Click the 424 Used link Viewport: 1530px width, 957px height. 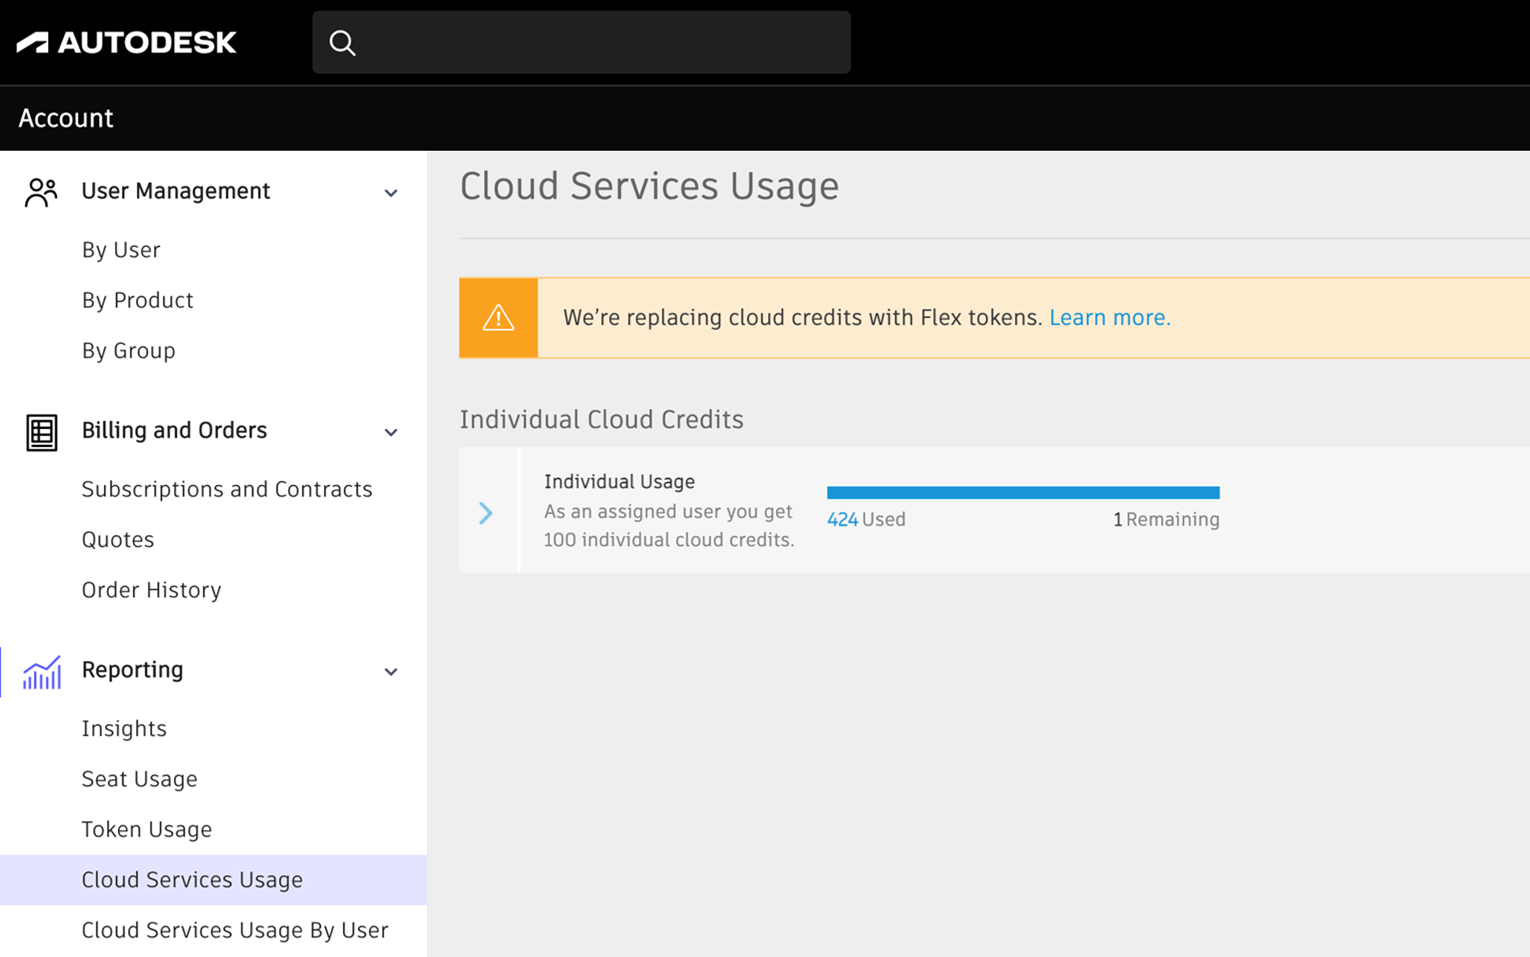pyautogui.click(x=842, y=519)
